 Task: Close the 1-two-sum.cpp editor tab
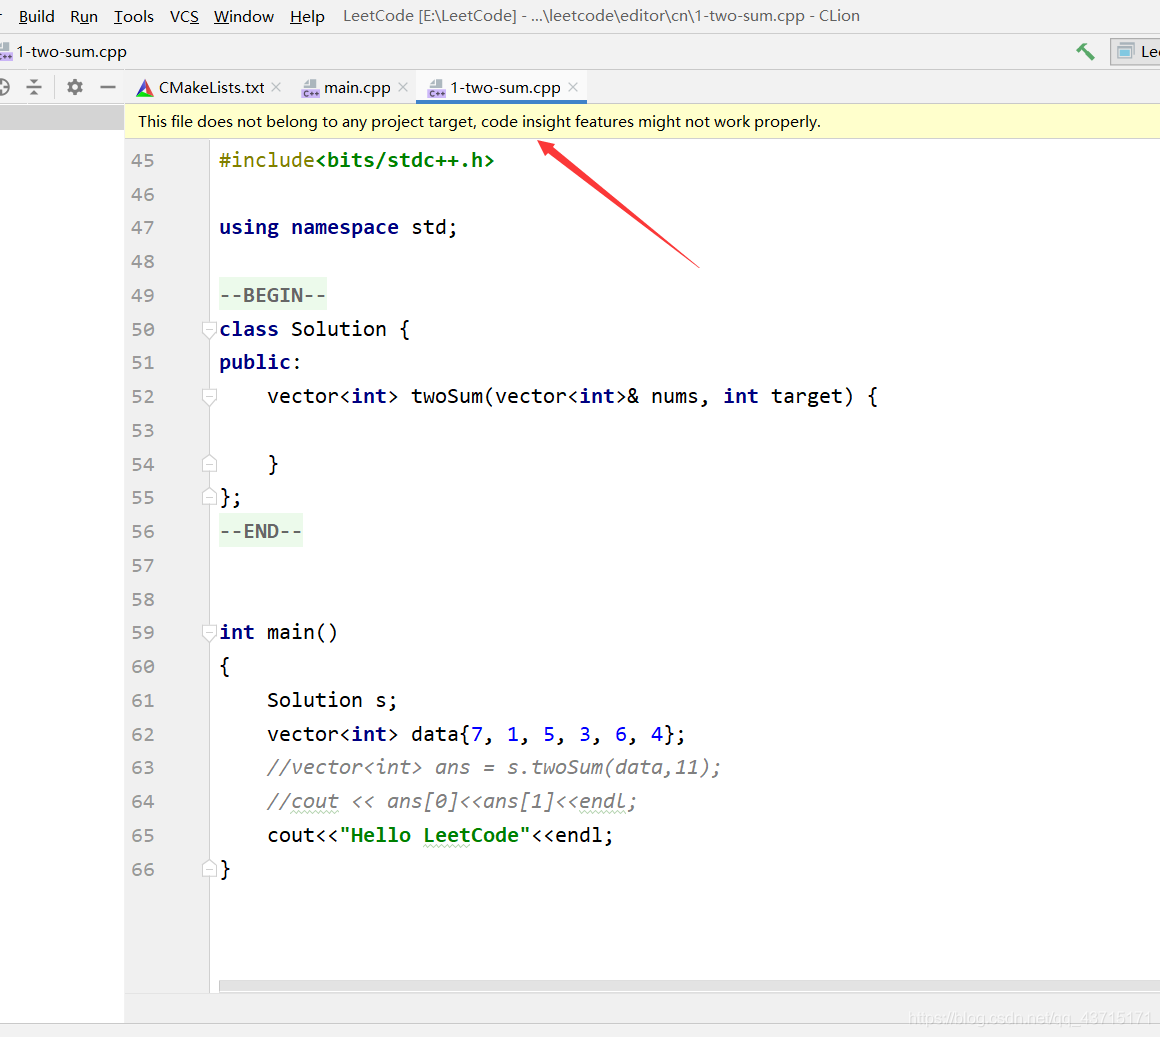[573, 87]
